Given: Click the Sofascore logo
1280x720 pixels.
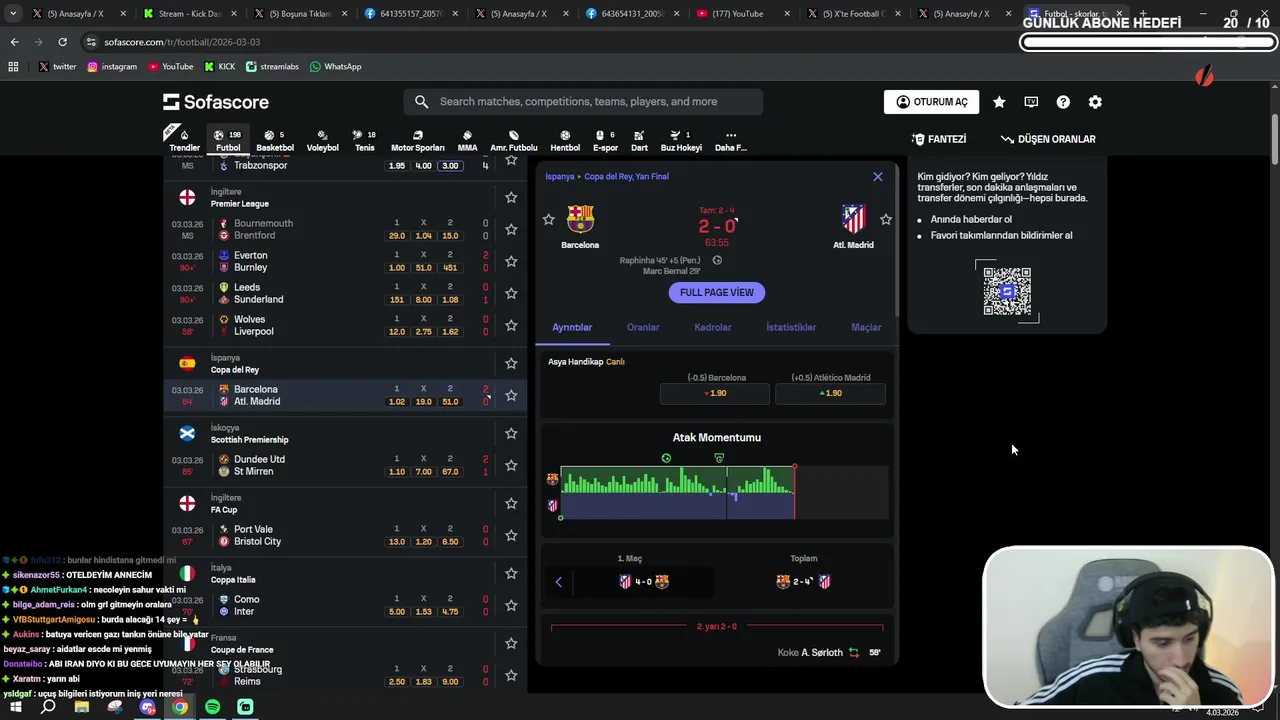Looking at the screenshot, I should pyautogui.click(x=216, y=102).
